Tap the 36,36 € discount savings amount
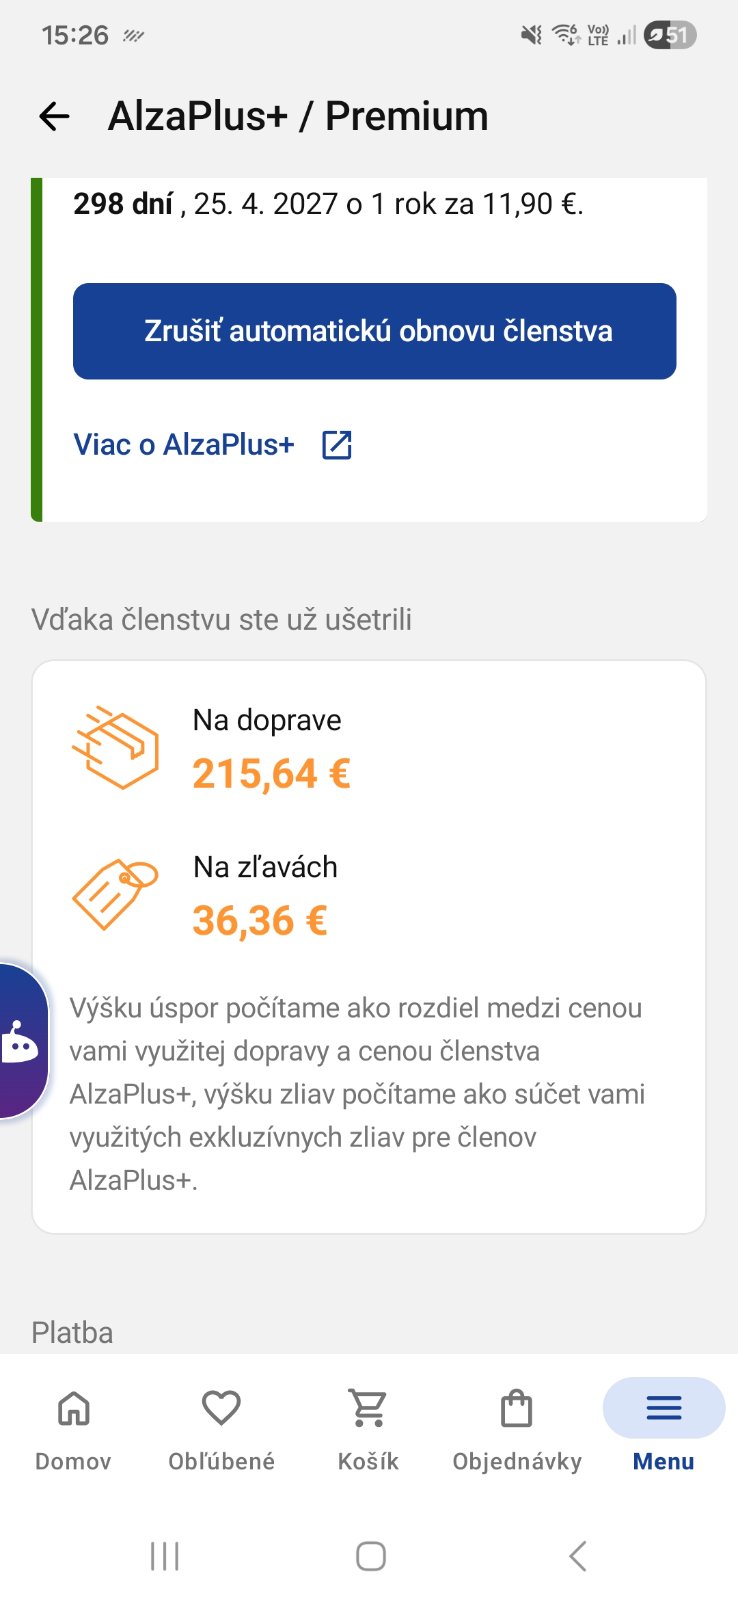Viewport: 738px width, 1600px height. coord(260,921)
